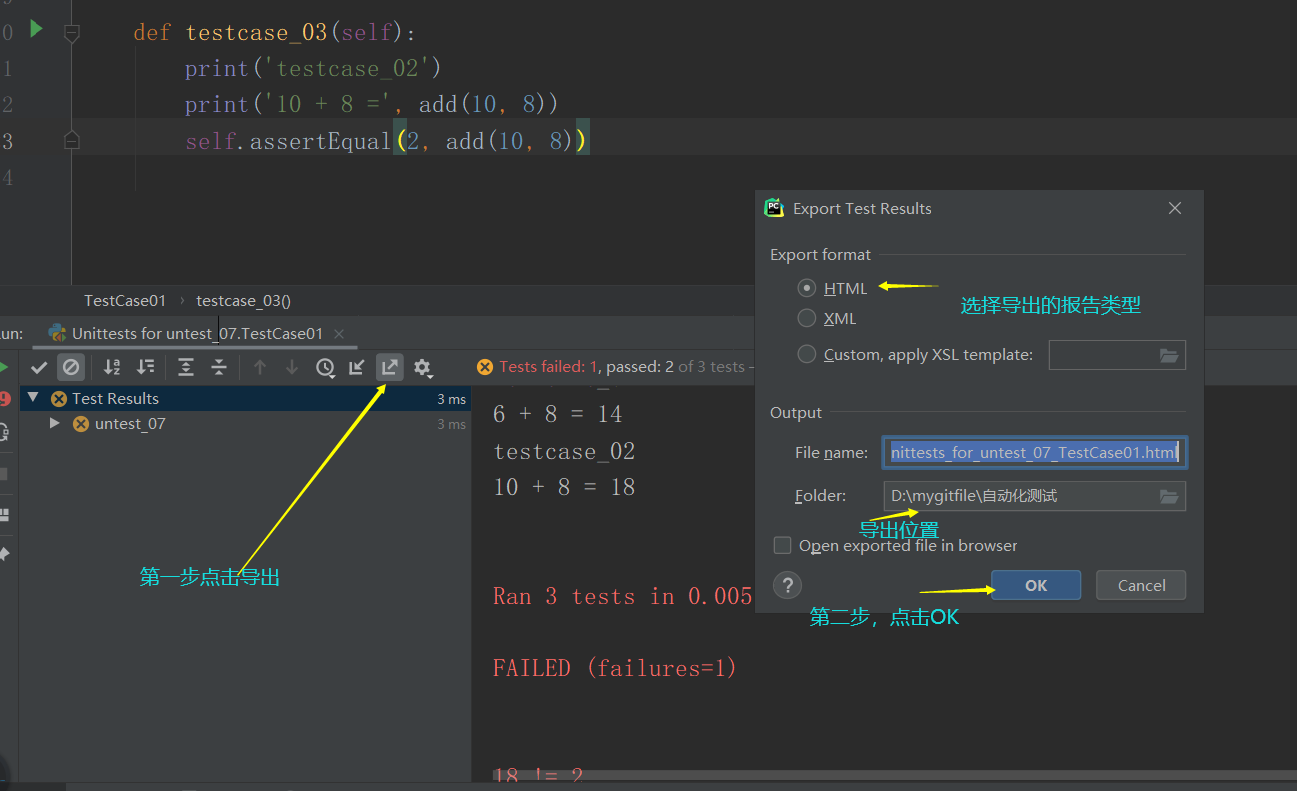Go to previous failed test arrow
Viewport: 1297px width, 791px height.
(x=260, y=368)
